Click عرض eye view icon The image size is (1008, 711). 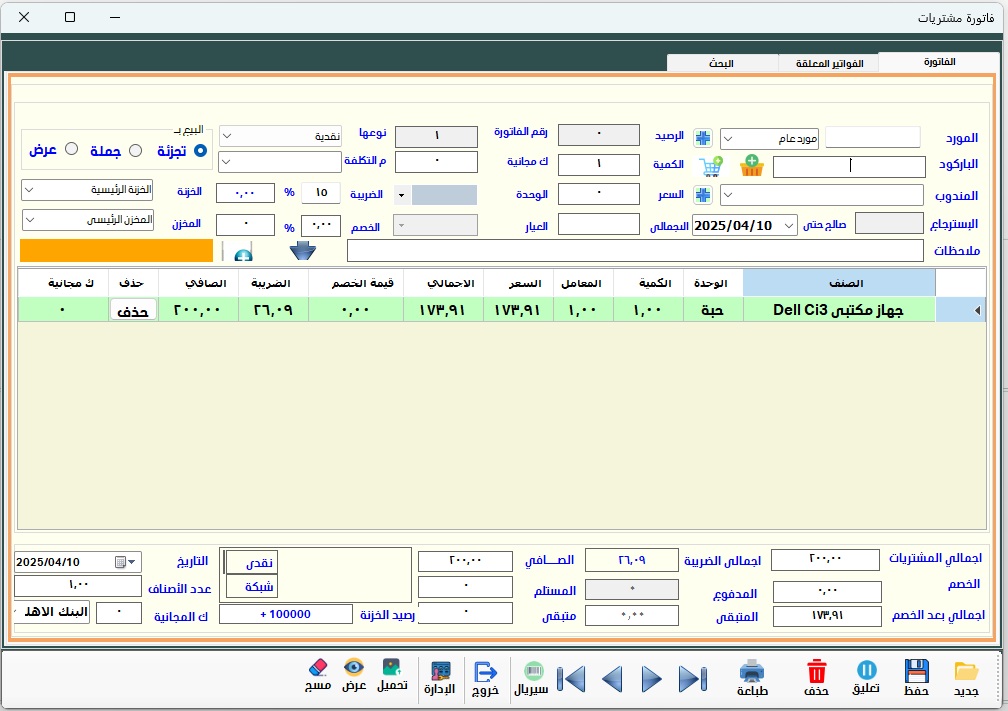(x=354, y=667)
